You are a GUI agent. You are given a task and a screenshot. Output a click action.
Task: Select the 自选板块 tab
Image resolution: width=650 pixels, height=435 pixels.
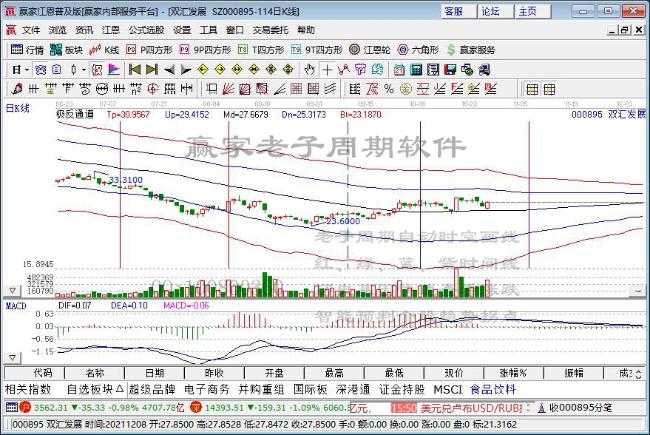click(x=95, y=389)
